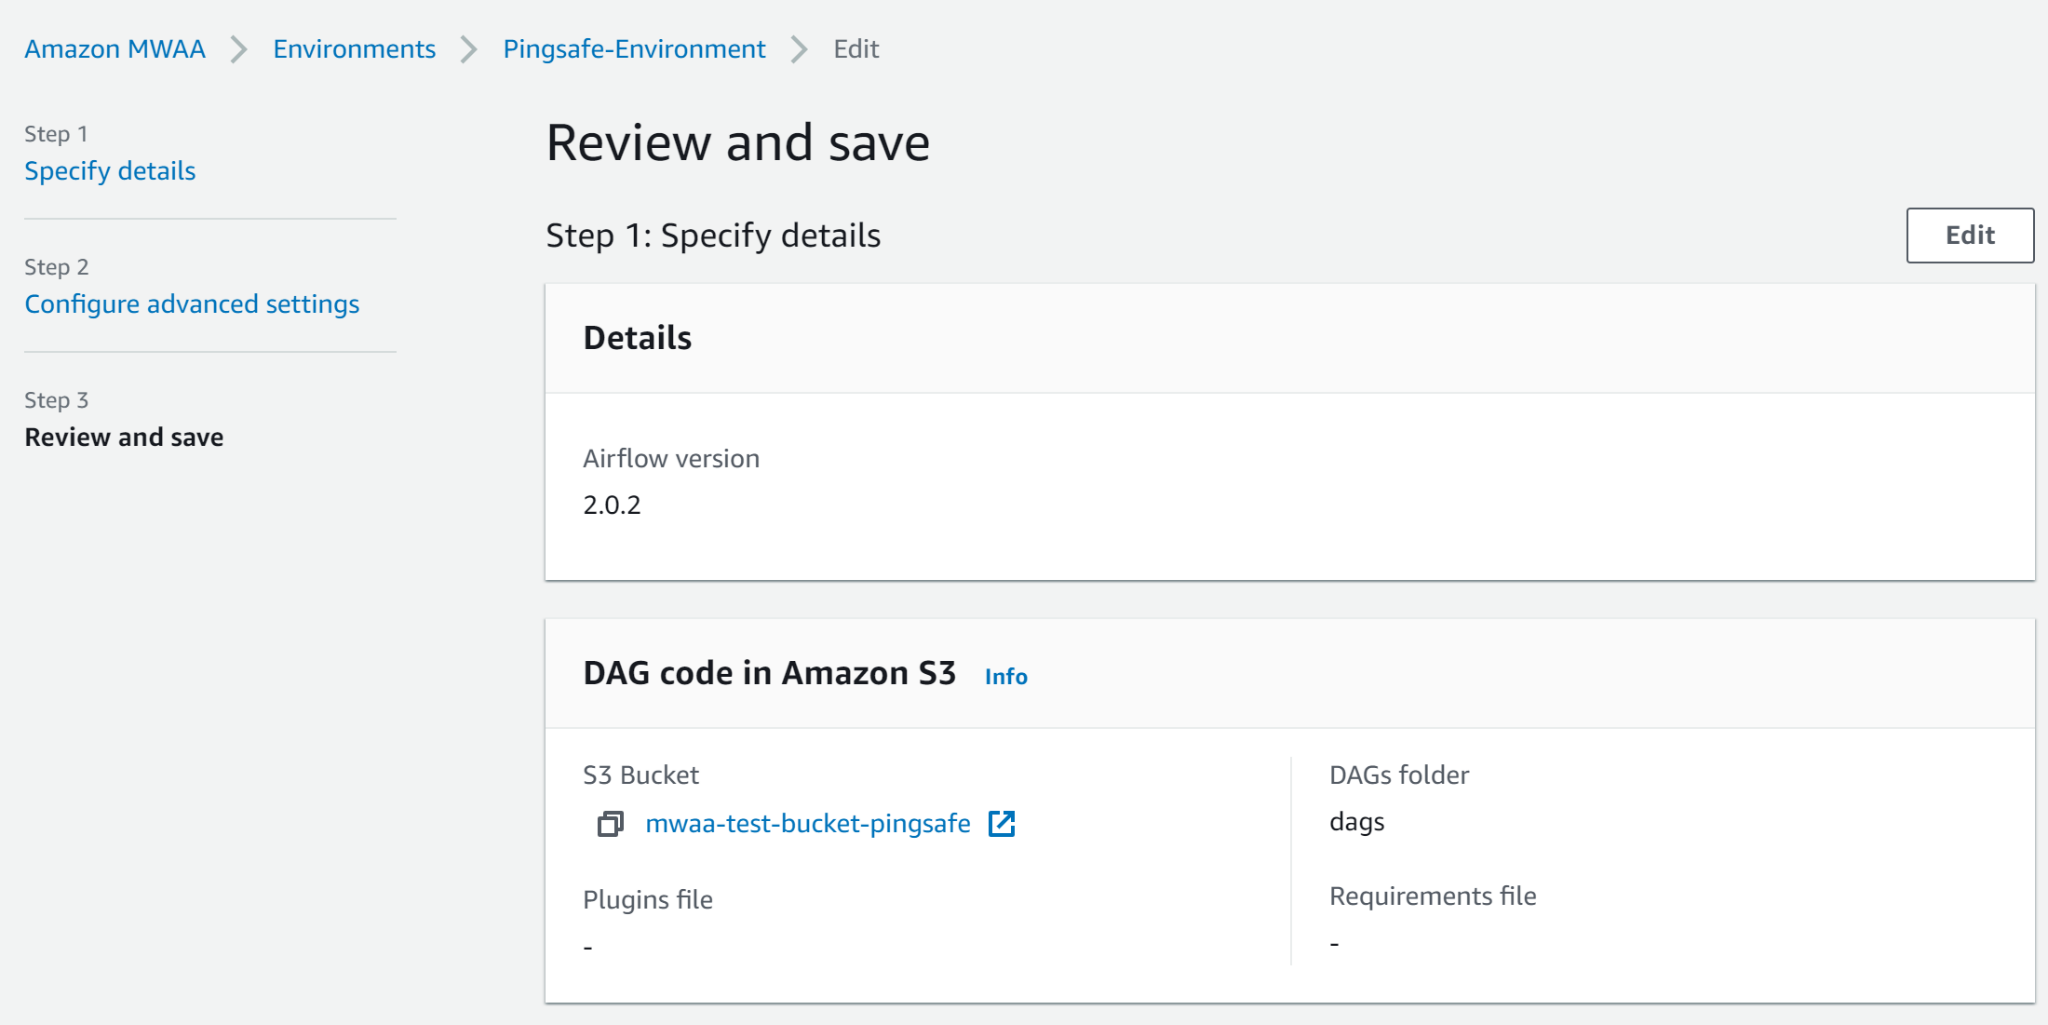Viewport: 2048px width, 1025px height.
Task: Click the chevron after Amazon MWAA breadcrumb
Action: pyautogui.click(x=239, y=49)
